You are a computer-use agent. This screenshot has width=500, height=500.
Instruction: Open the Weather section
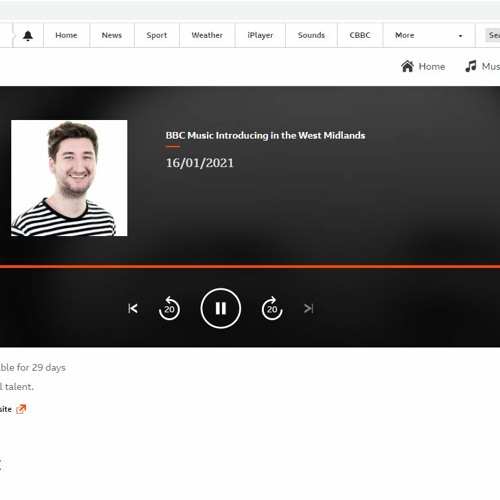207,35
